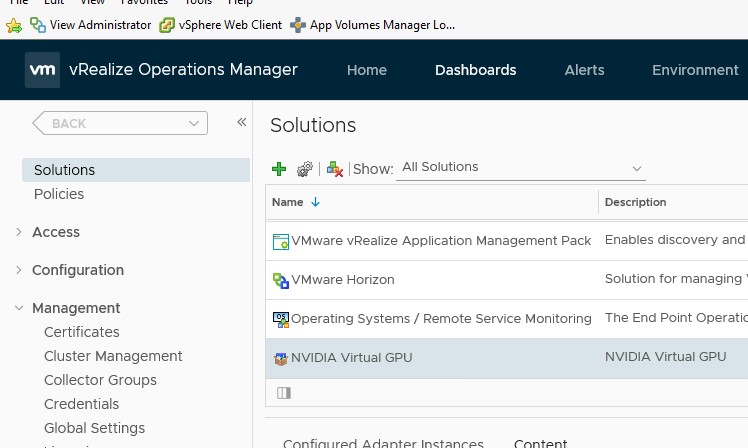
Task: Click the column chooser icon below the table
Action: [x=284, y=393]
